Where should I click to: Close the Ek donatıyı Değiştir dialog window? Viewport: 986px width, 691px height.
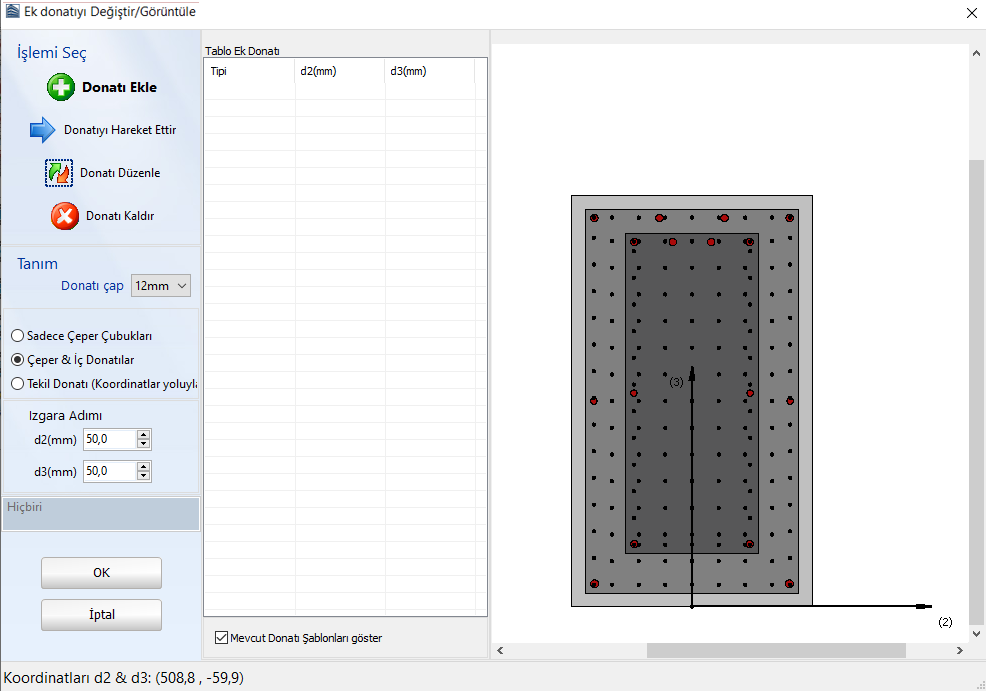[971, 13]
